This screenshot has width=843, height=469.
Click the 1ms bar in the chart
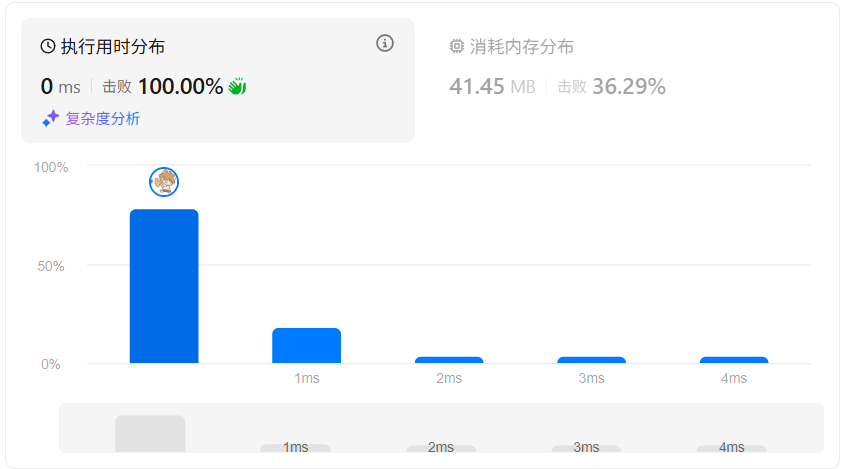point(306,345)
